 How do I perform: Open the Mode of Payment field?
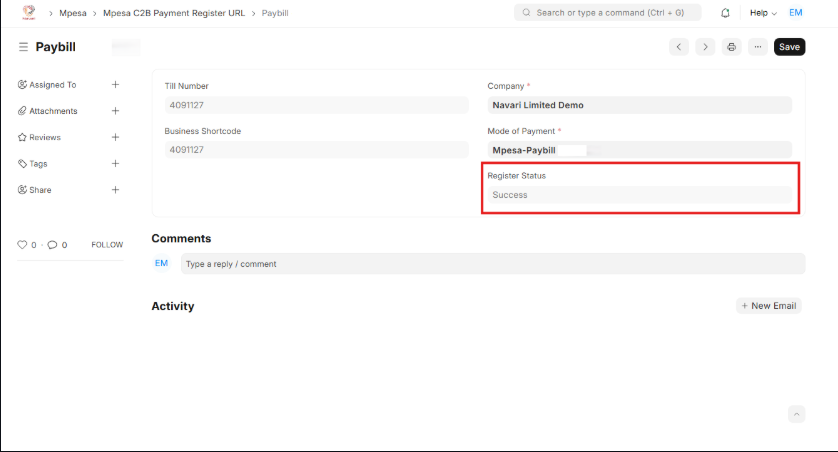click(x=639, y=150)
